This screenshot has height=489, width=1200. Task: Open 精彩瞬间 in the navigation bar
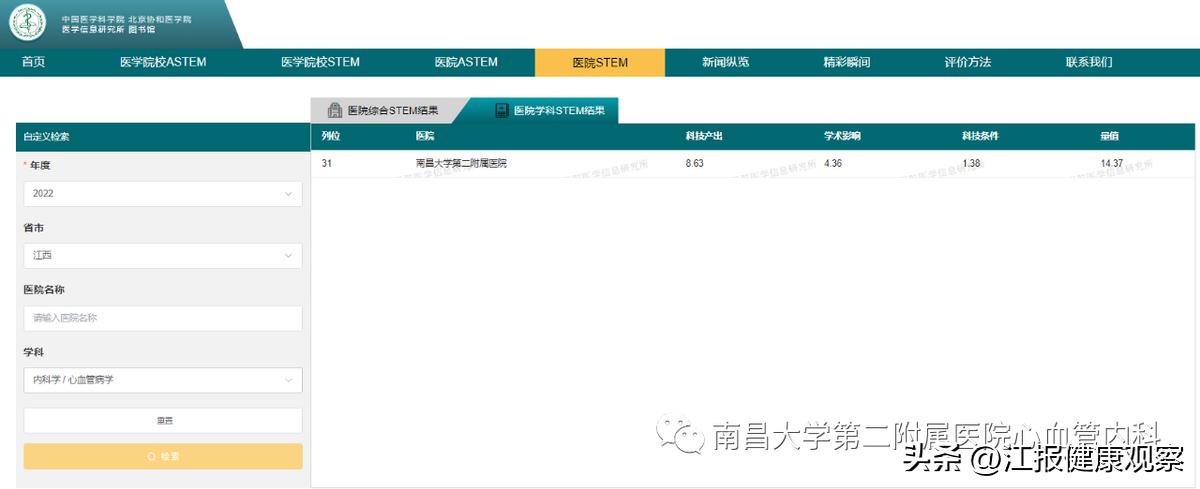847,62
